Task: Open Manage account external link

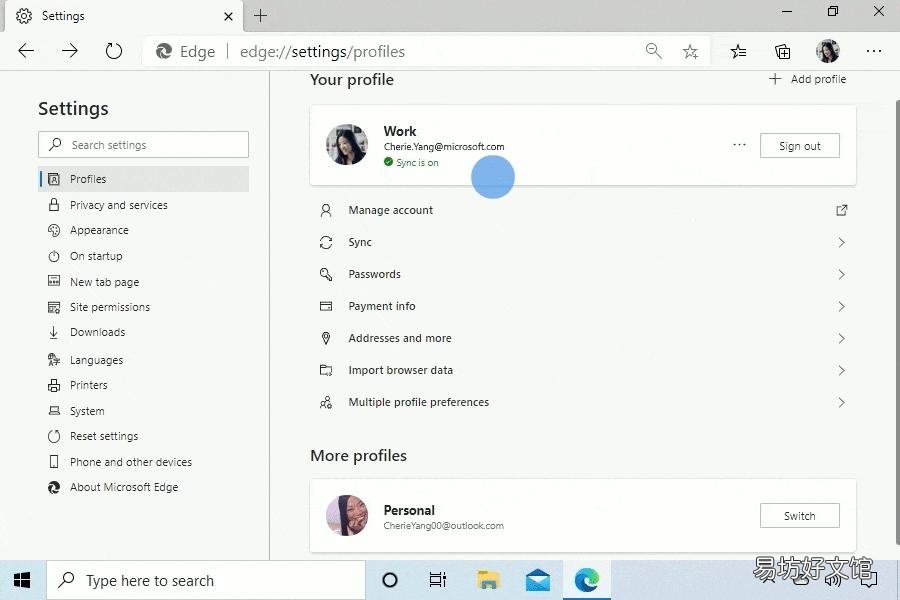Action: pyautogui.click(x=583, y=210)
